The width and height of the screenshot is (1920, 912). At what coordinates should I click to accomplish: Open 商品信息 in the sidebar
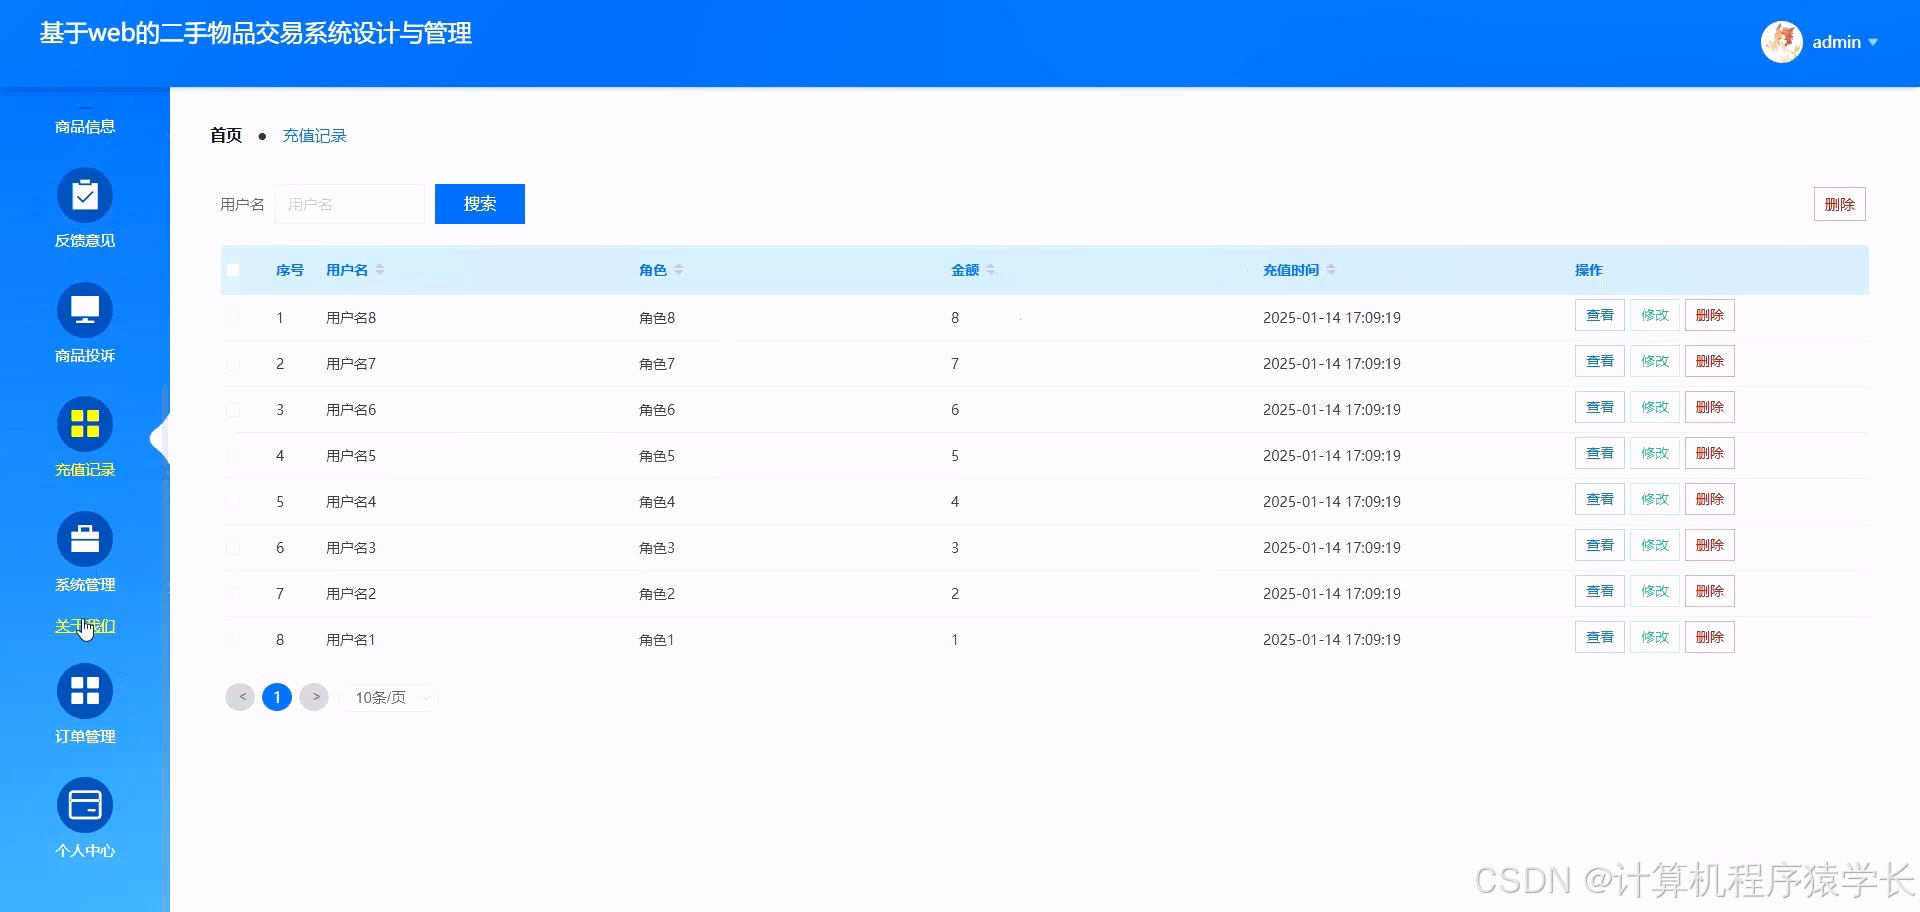click(x=85, y=126)
